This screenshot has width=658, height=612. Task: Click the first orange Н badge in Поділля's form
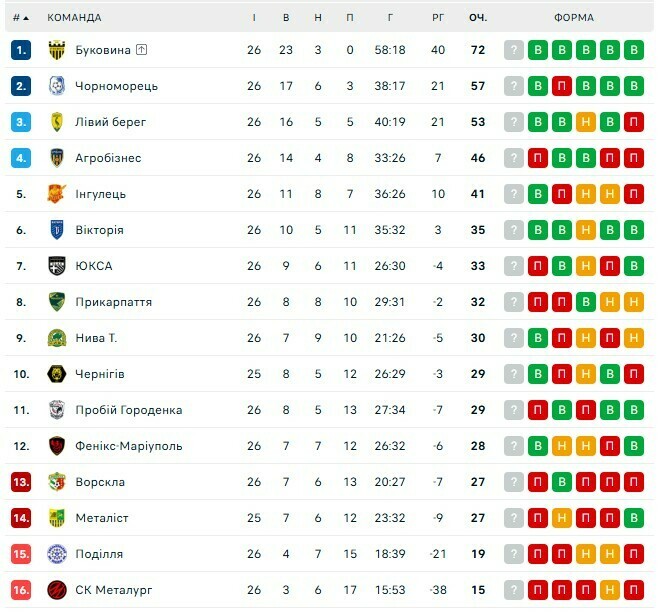click(x=586, y=554)
